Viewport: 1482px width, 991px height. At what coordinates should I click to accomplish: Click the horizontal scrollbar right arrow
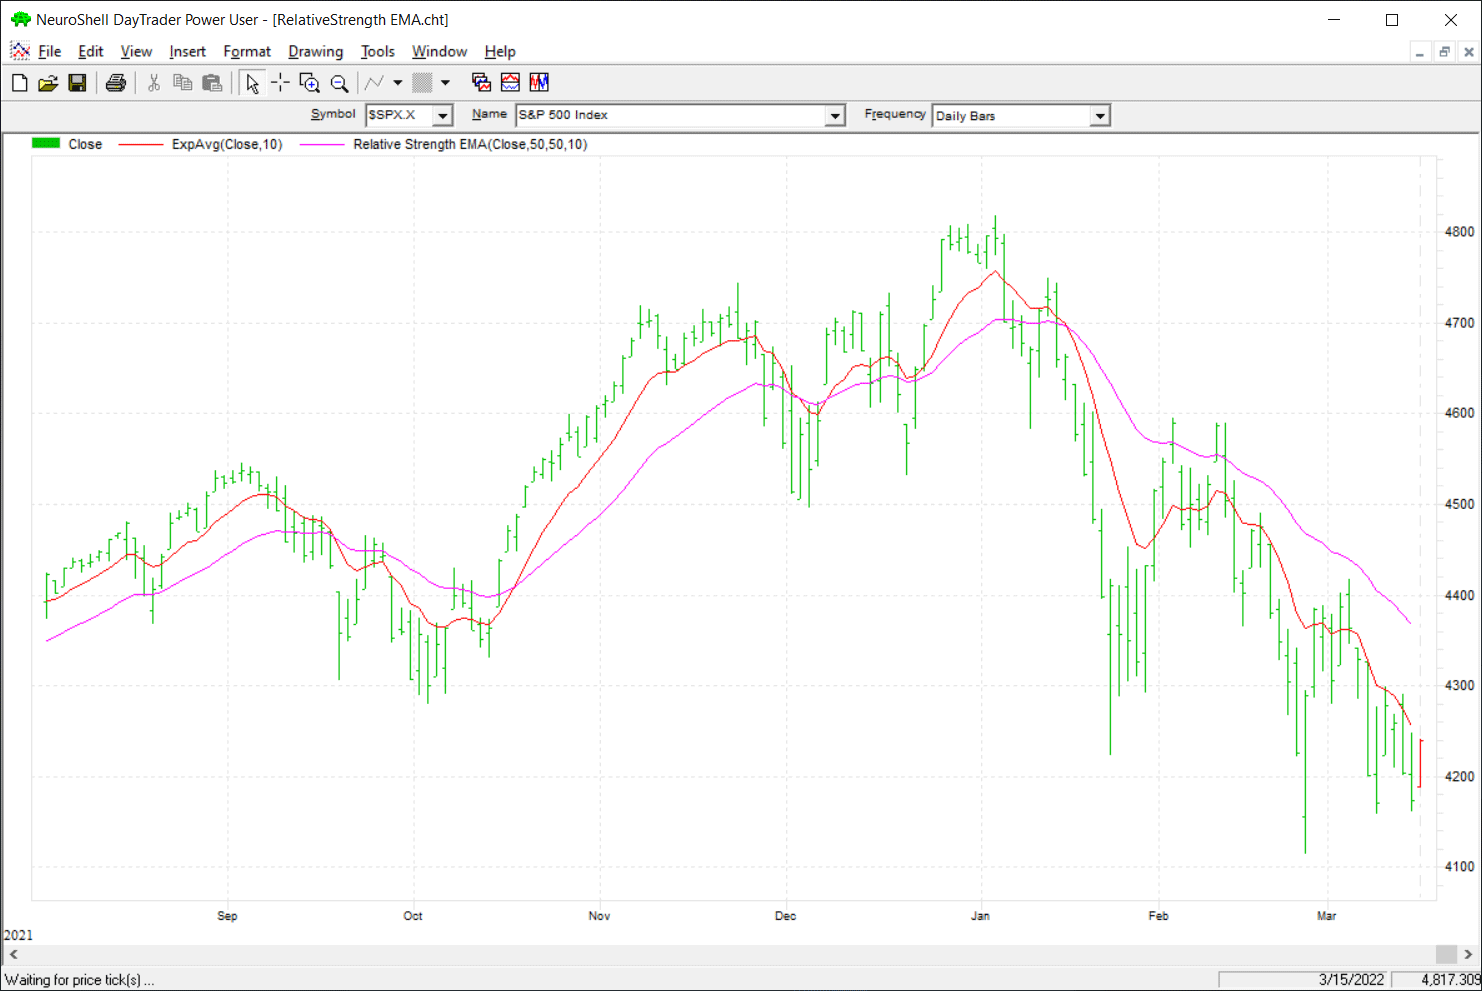pos(1468,954)
